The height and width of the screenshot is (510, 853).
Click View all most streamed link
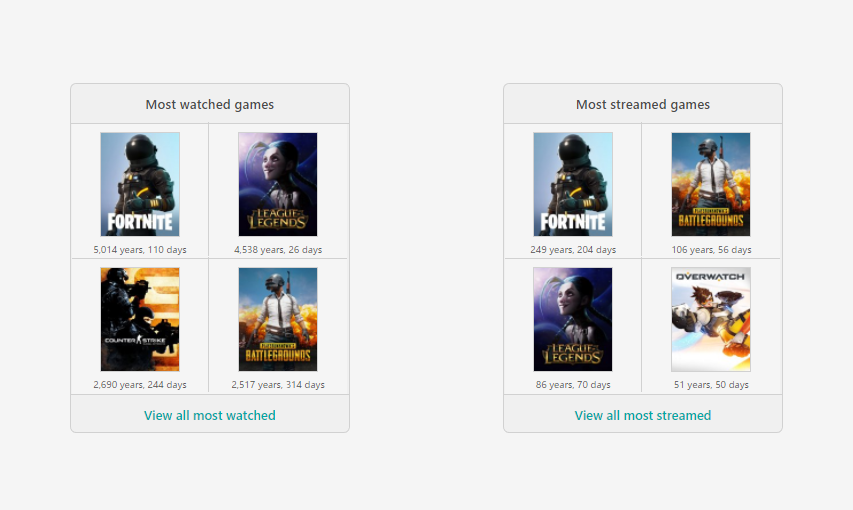click(x=642, y=415)
